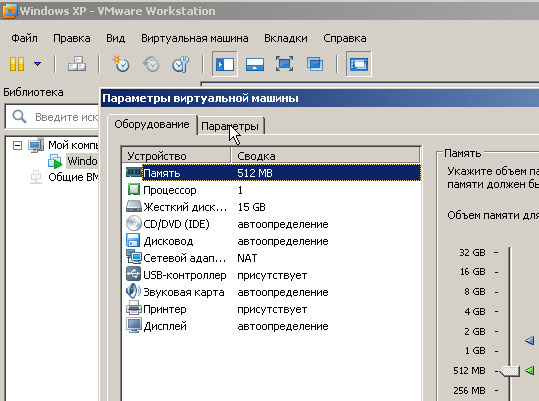Collapse the Мой компьютер tree node
This screenshot has height=401, width=539.
[x=17, y=146]
